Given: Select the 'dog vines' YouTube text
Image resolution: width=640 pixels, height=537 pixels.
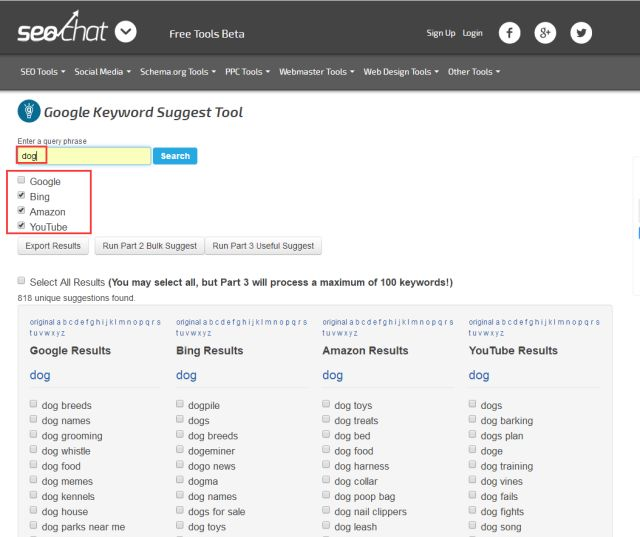Looking at the screenshot, I should click(502, 482).
